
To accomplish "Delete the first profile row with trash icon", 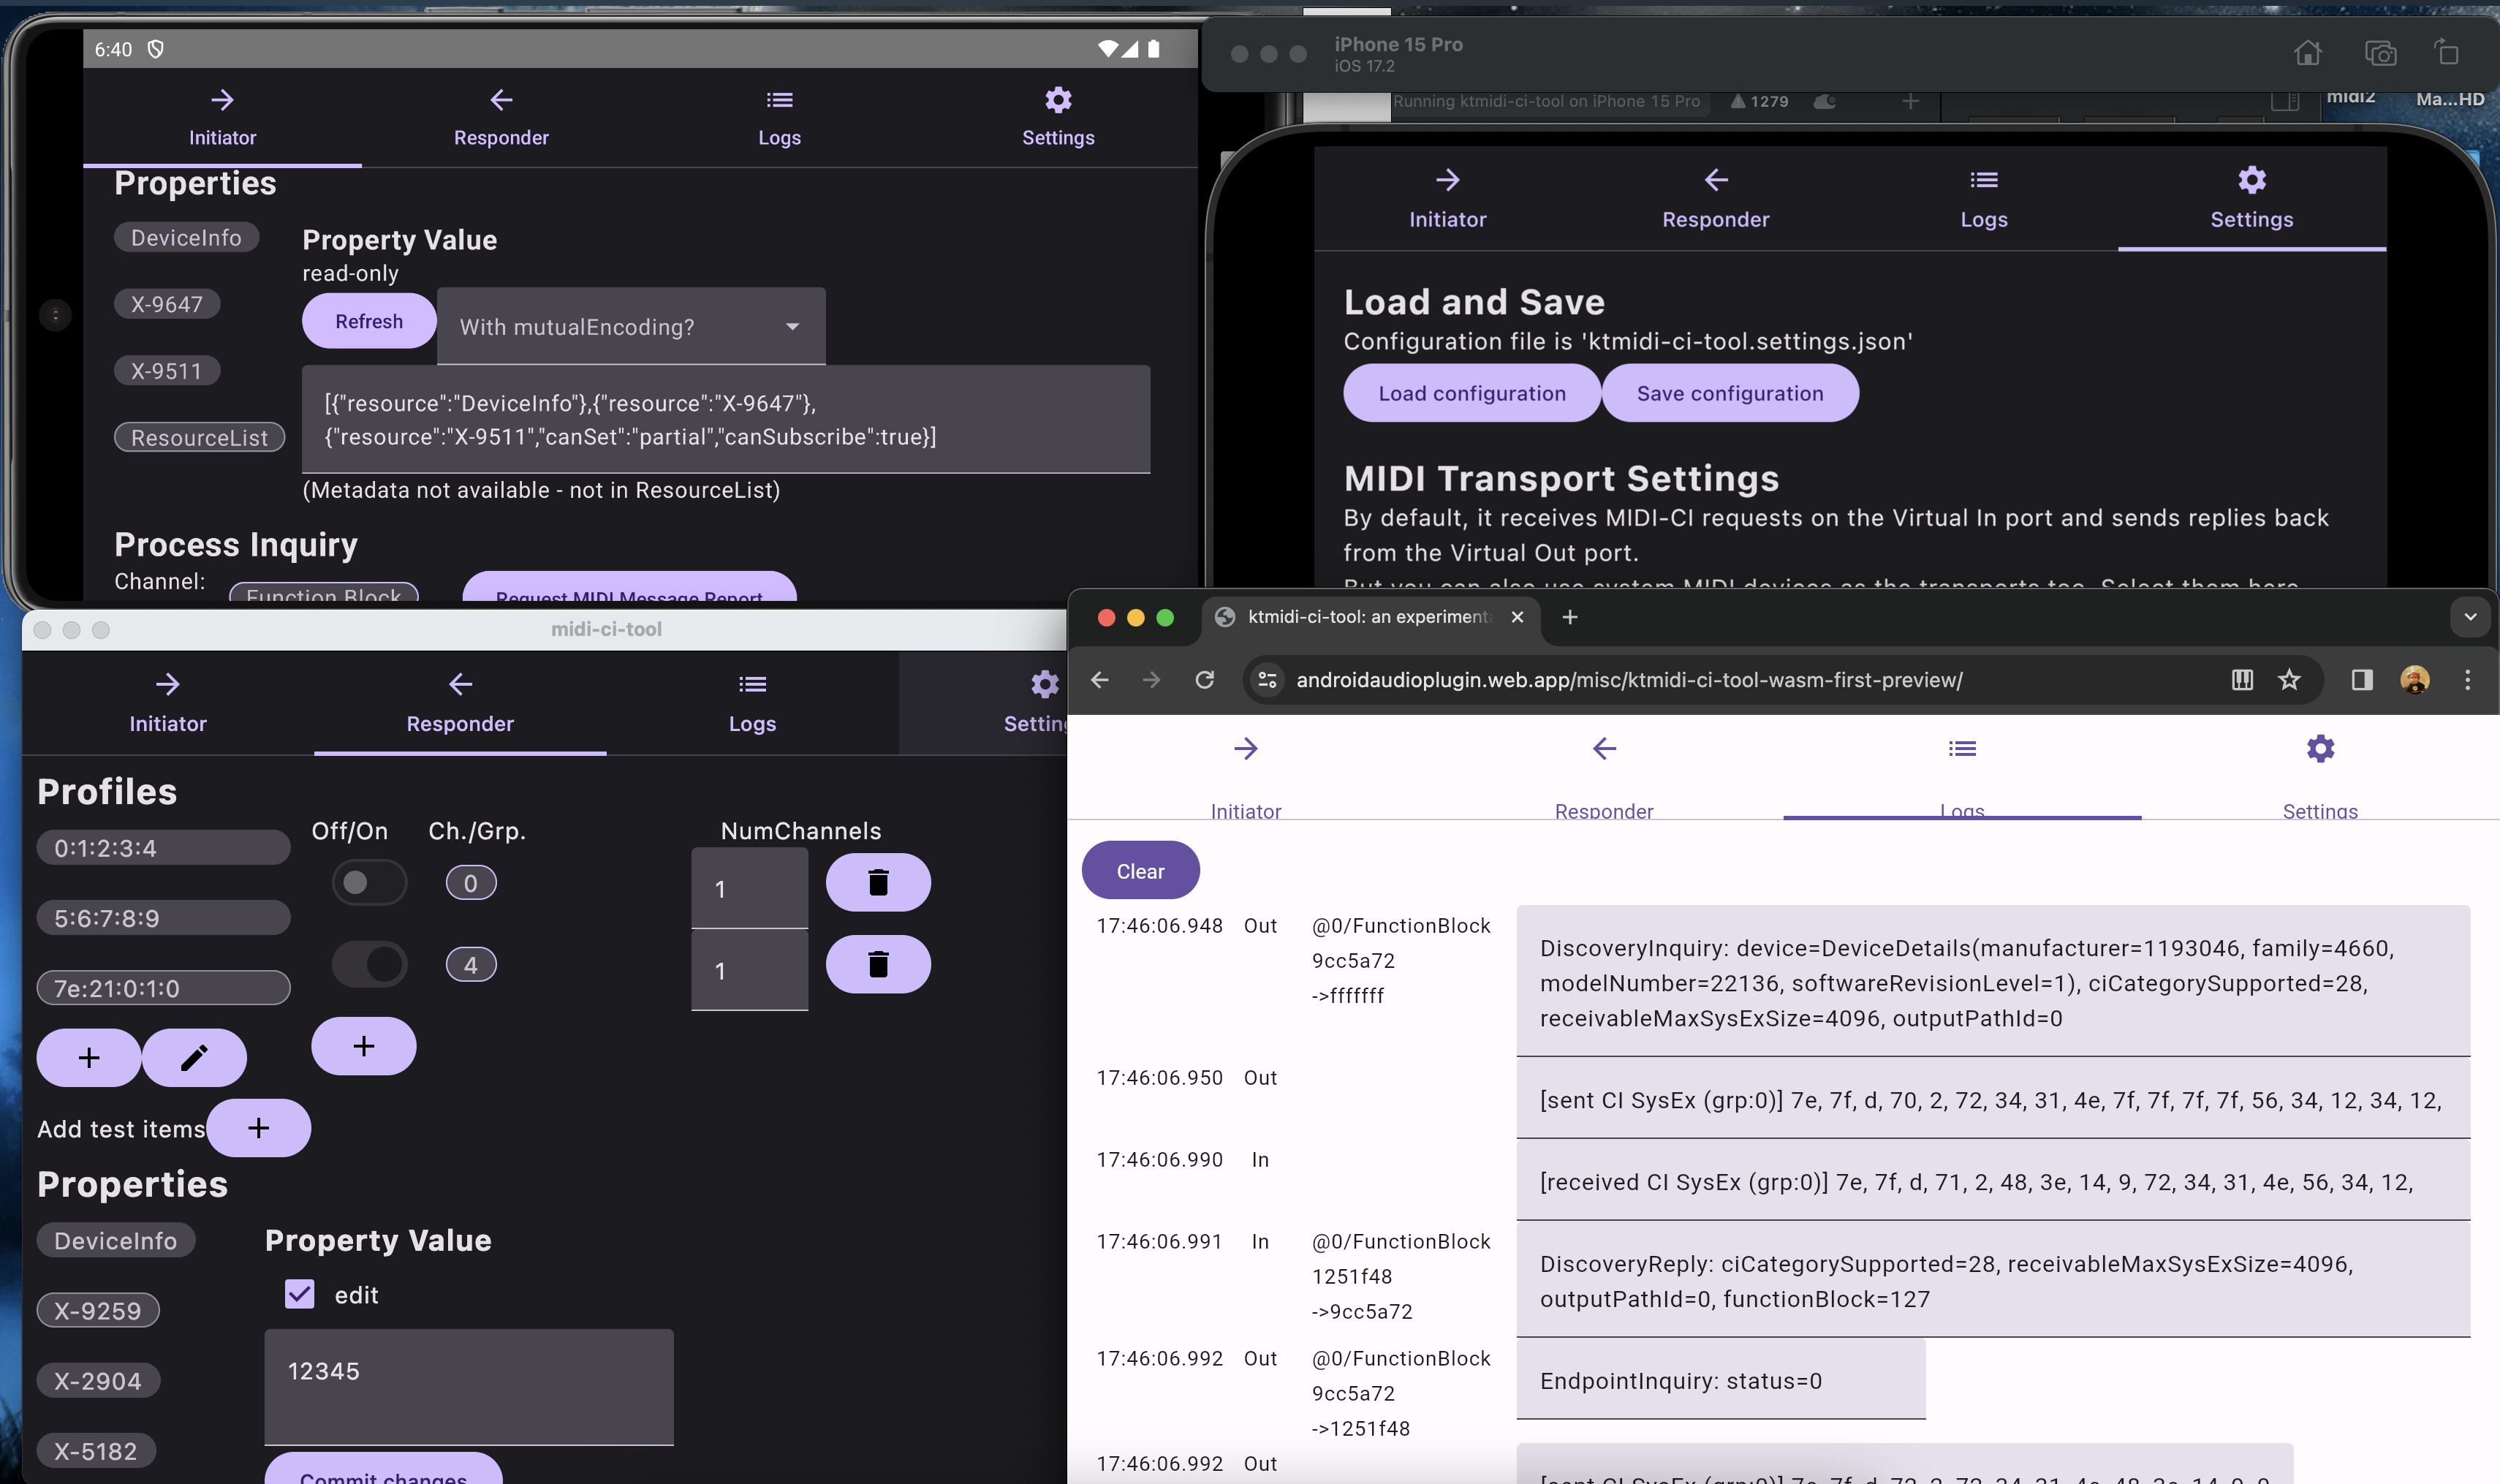I will [877, 882].
